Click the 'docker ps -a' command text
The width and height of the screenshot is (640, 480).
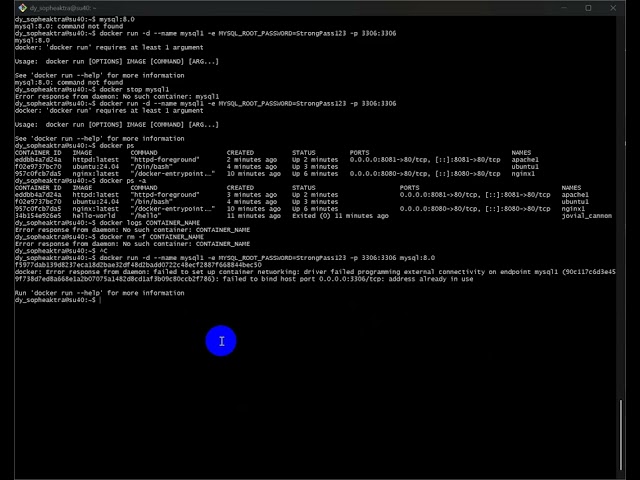[x=122, y=180]
